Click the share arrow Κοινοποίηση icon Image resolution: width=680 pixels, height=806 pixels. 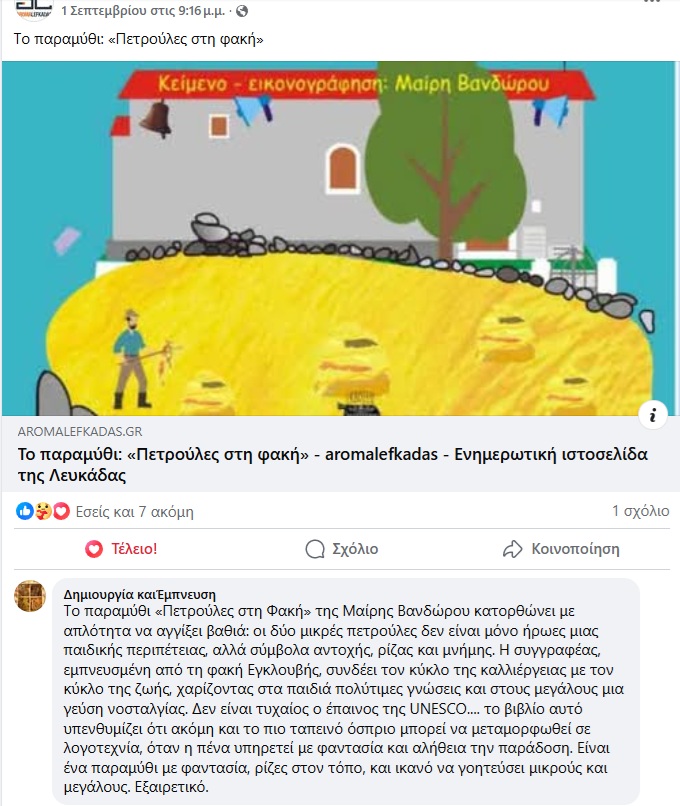pyautogui.click(x=512, y=549)
